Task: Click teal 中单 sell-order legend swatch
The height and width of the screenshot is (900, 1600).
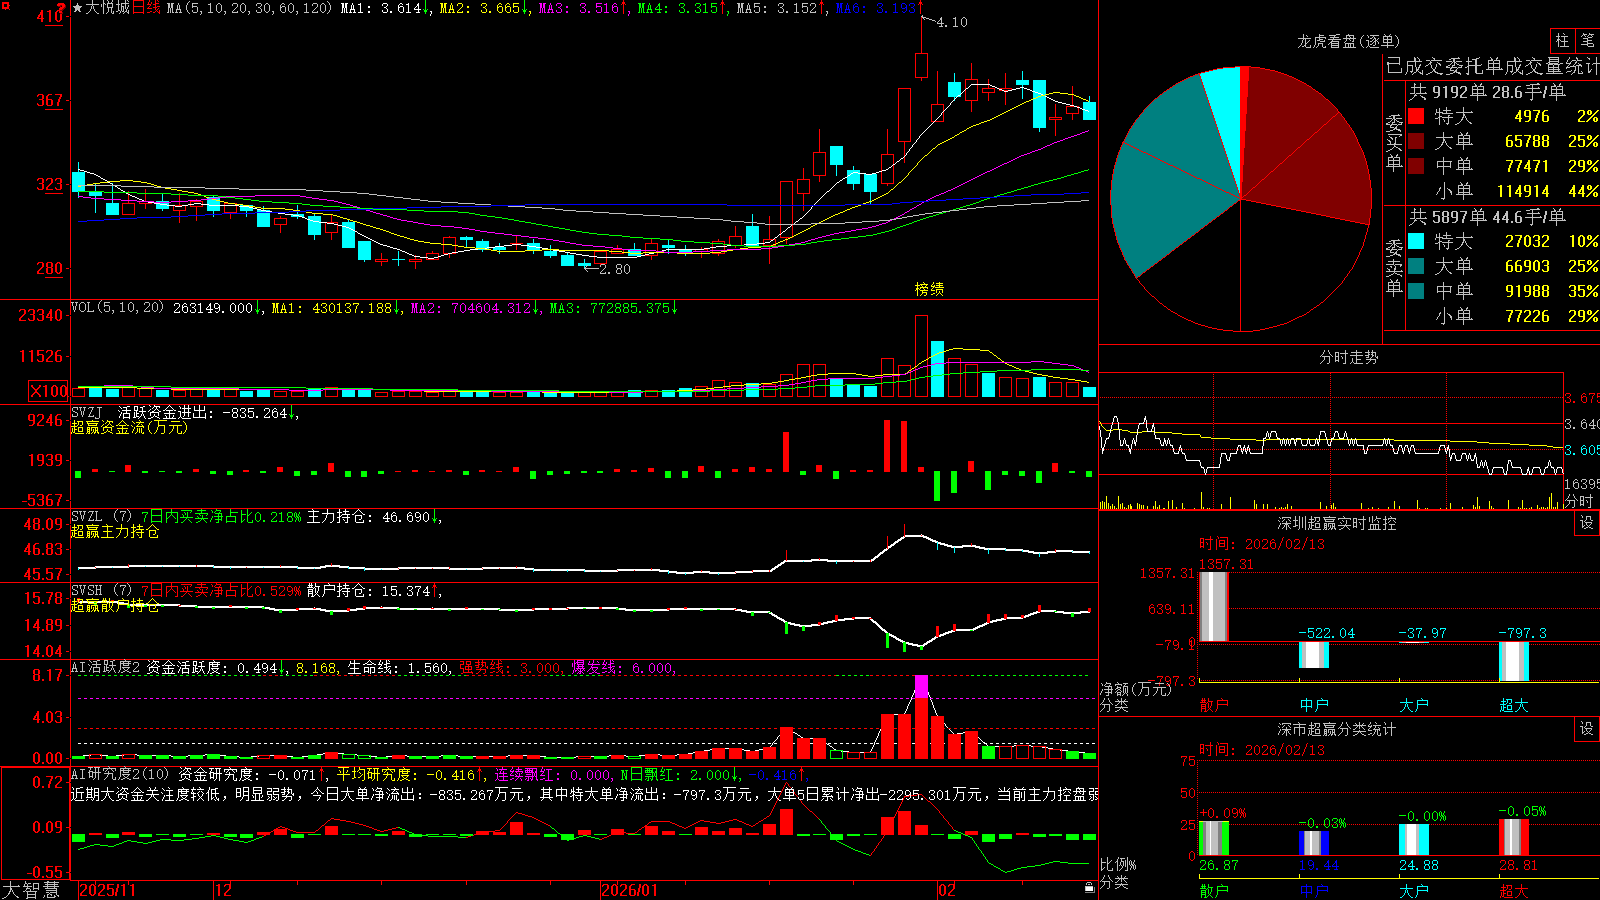Action: (x=1416, y=291)
